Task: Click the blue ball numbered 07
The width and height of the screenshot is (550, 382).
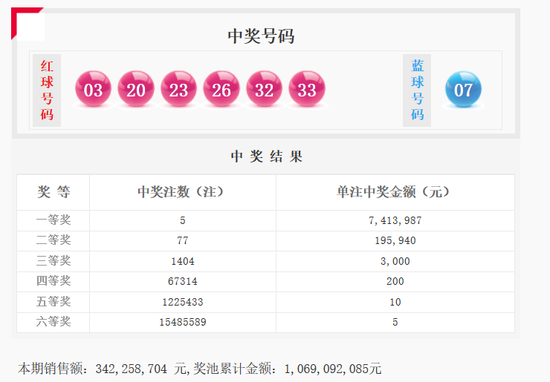Action: [463, 89]
